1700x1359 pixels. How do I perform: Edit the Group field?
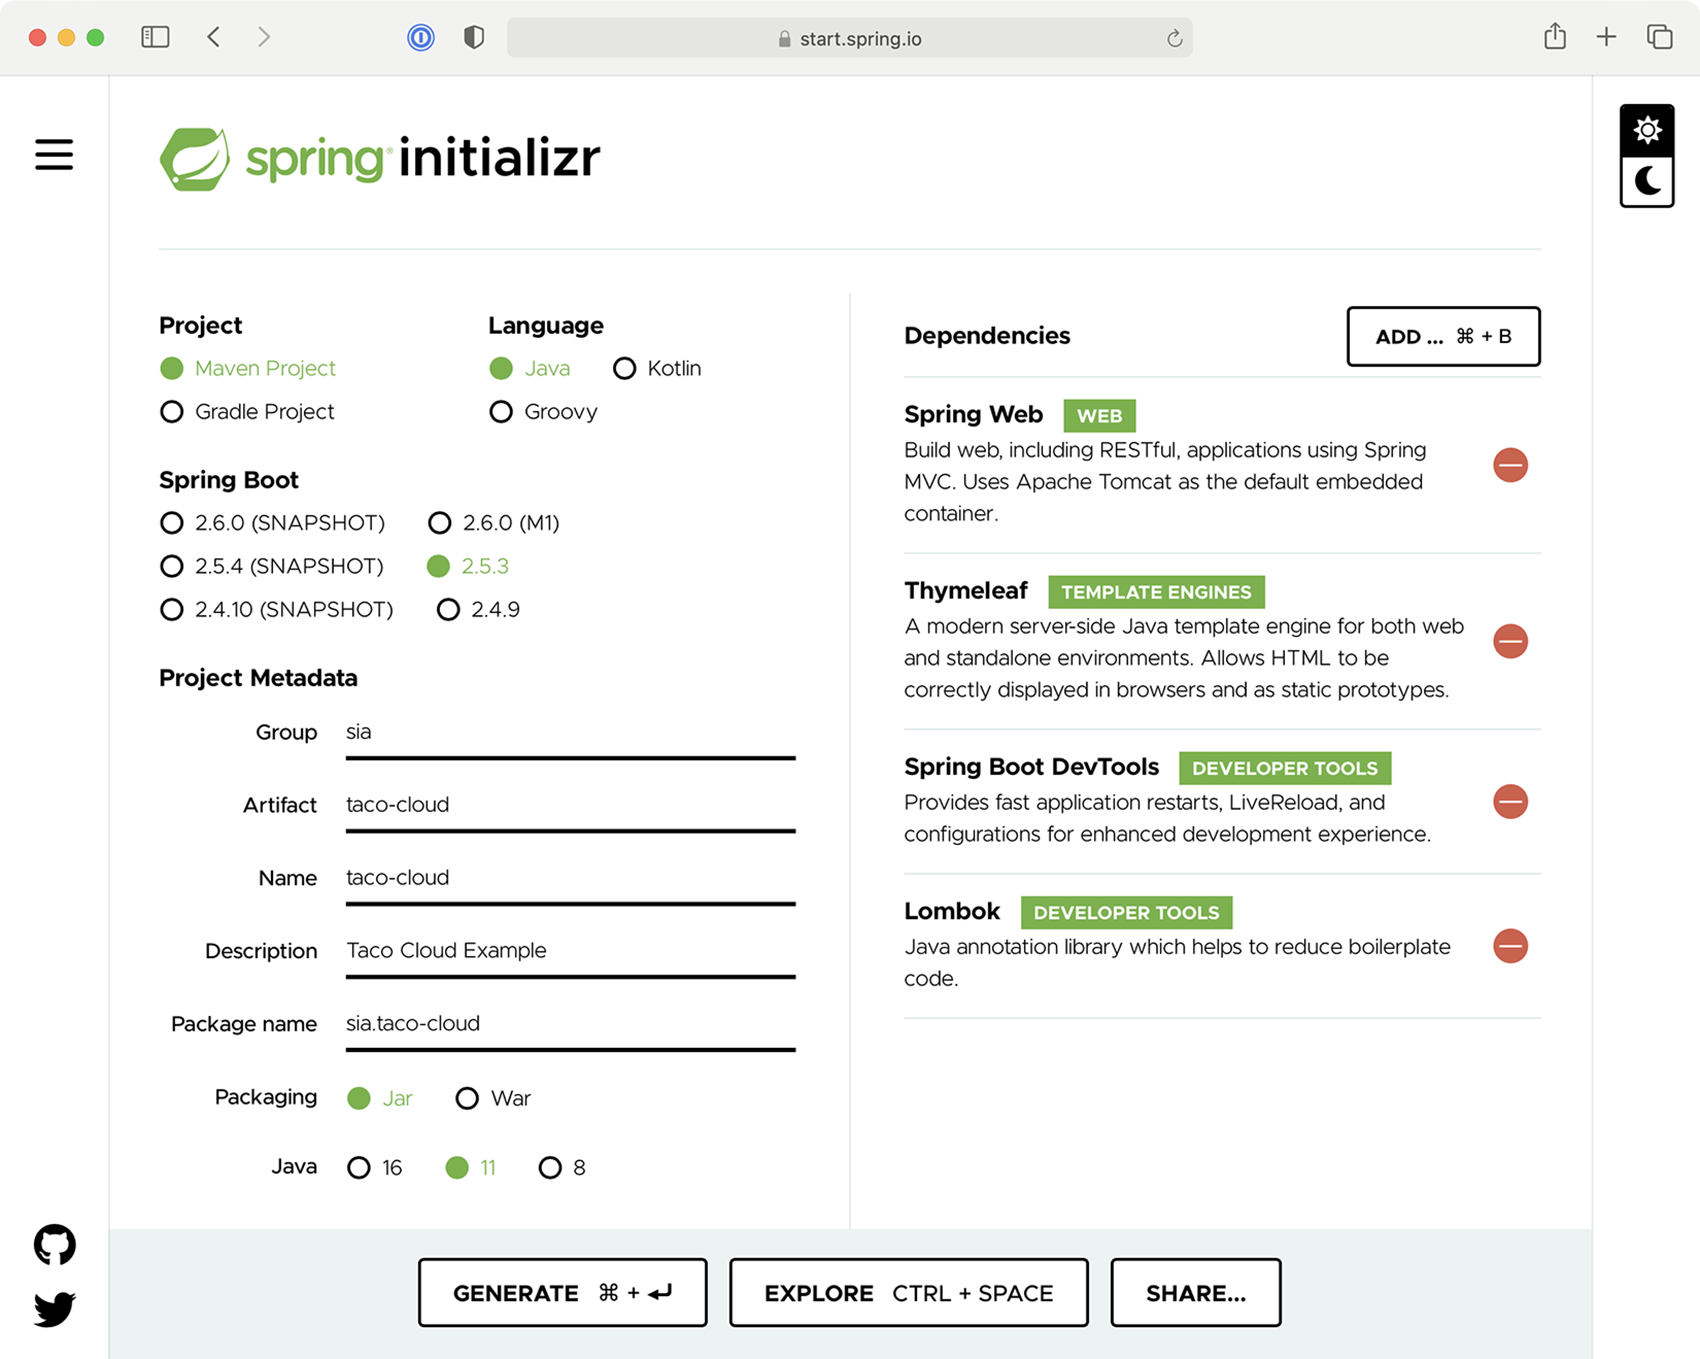point(570,734)
